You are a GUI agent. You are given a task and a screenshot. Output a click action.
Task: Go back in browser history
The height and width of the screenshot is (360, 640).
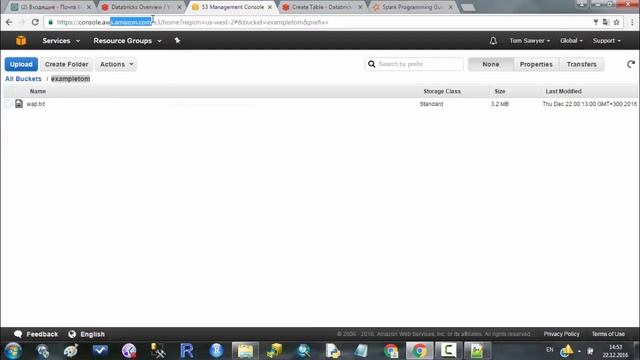click(9, 22)
